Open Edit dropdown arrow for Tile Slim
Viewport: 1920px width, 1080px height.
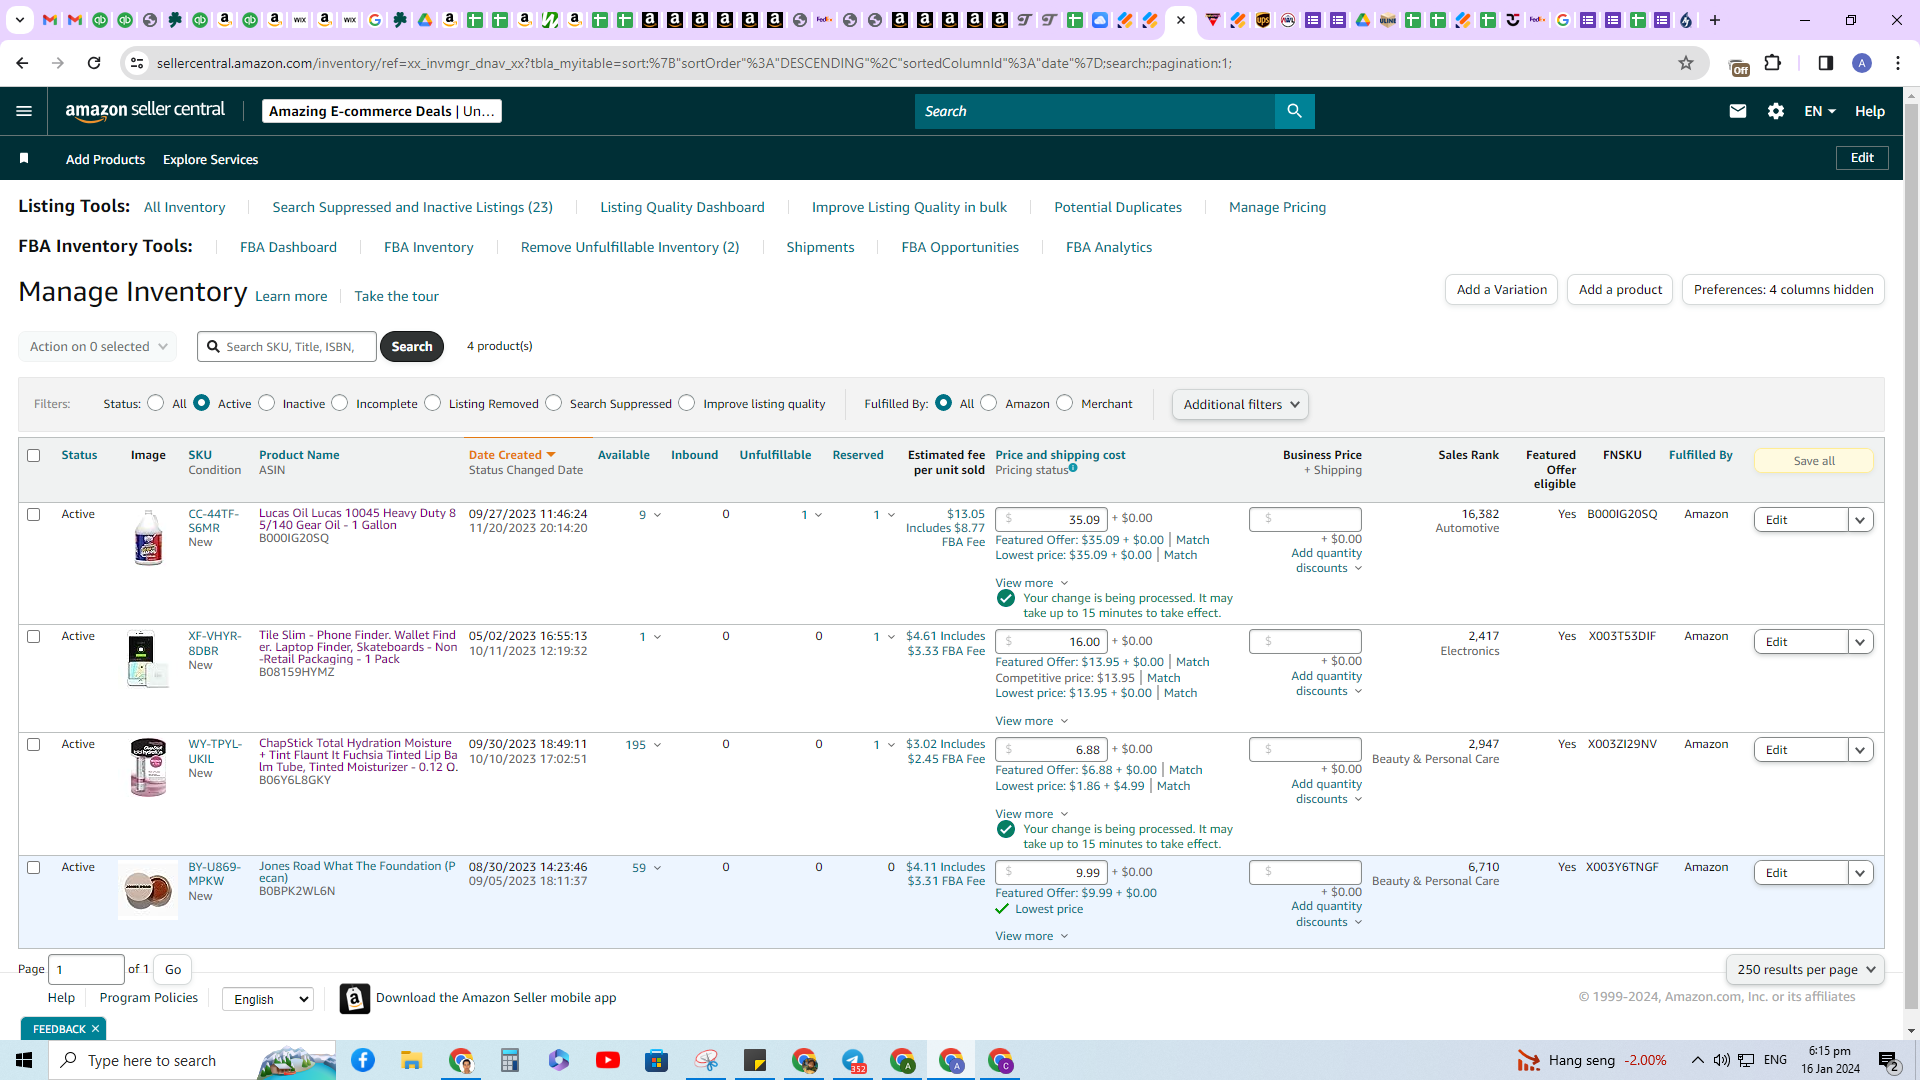[1860, 642]
